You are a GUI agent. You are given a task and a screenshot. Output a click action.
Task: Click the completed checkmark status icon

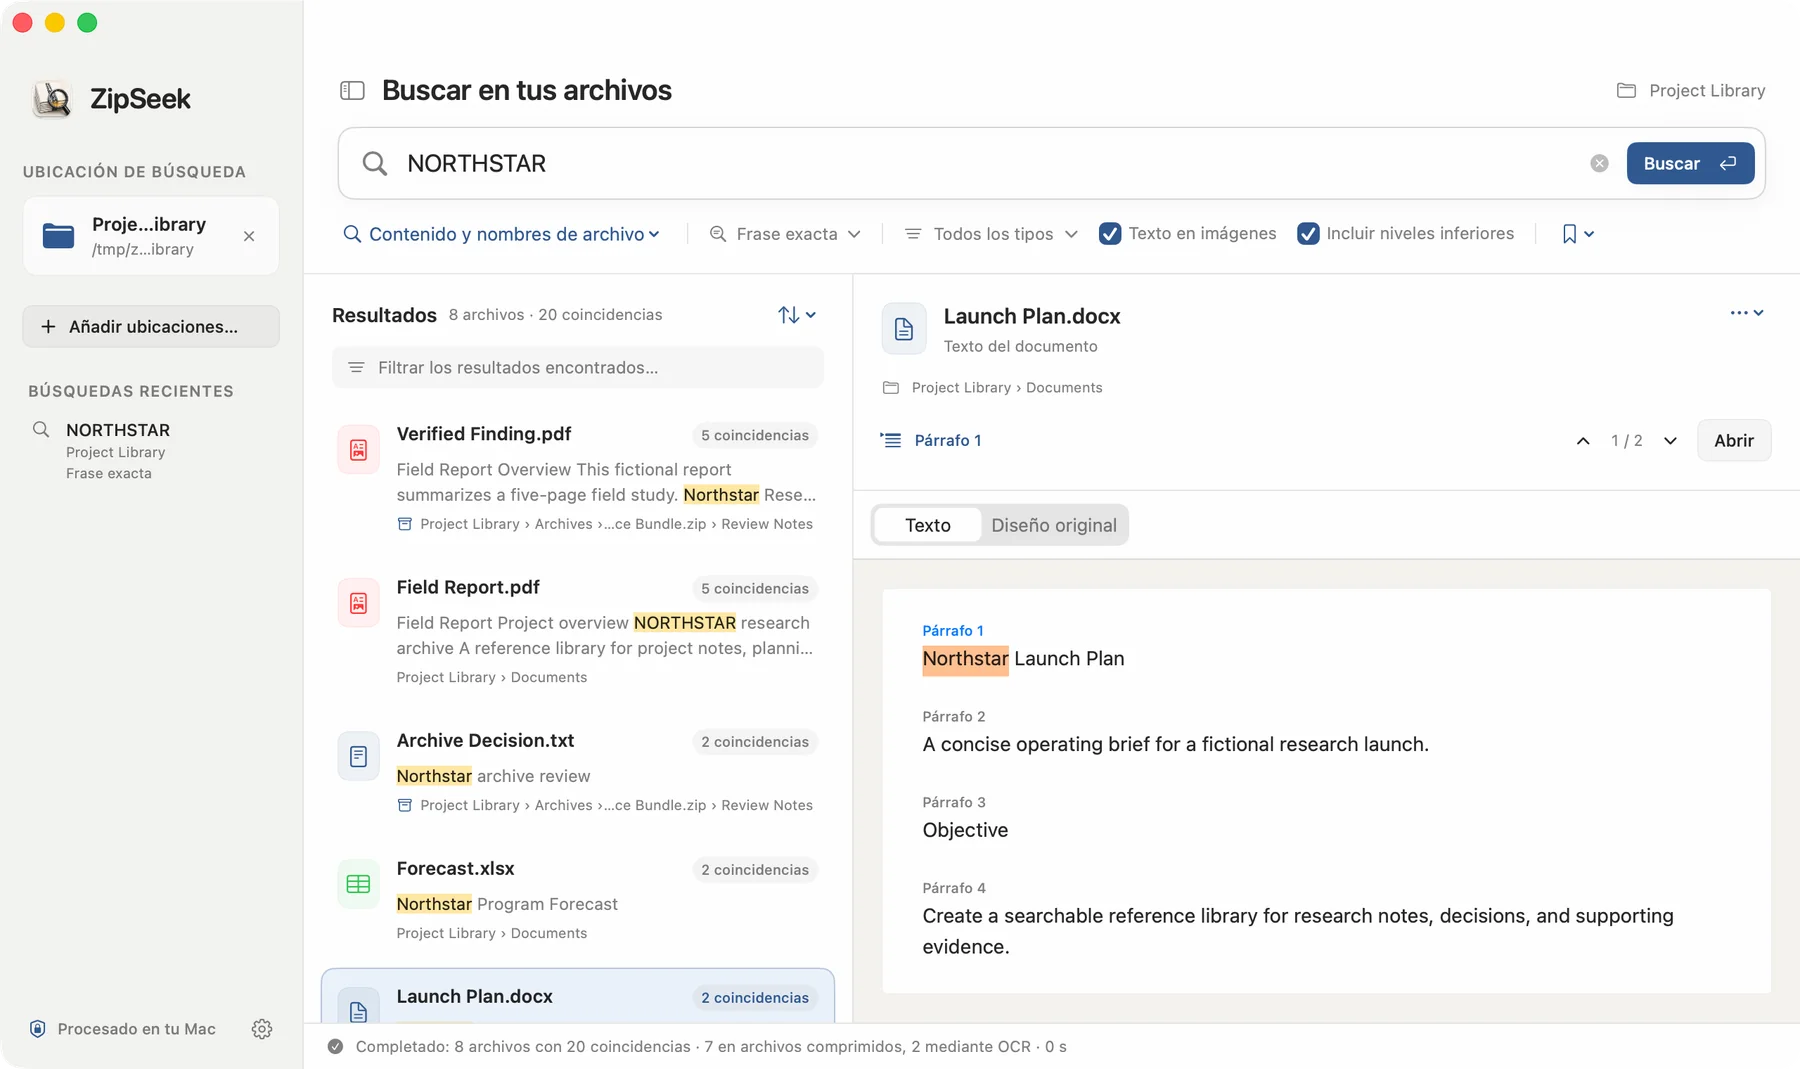tap(336, 1047)
